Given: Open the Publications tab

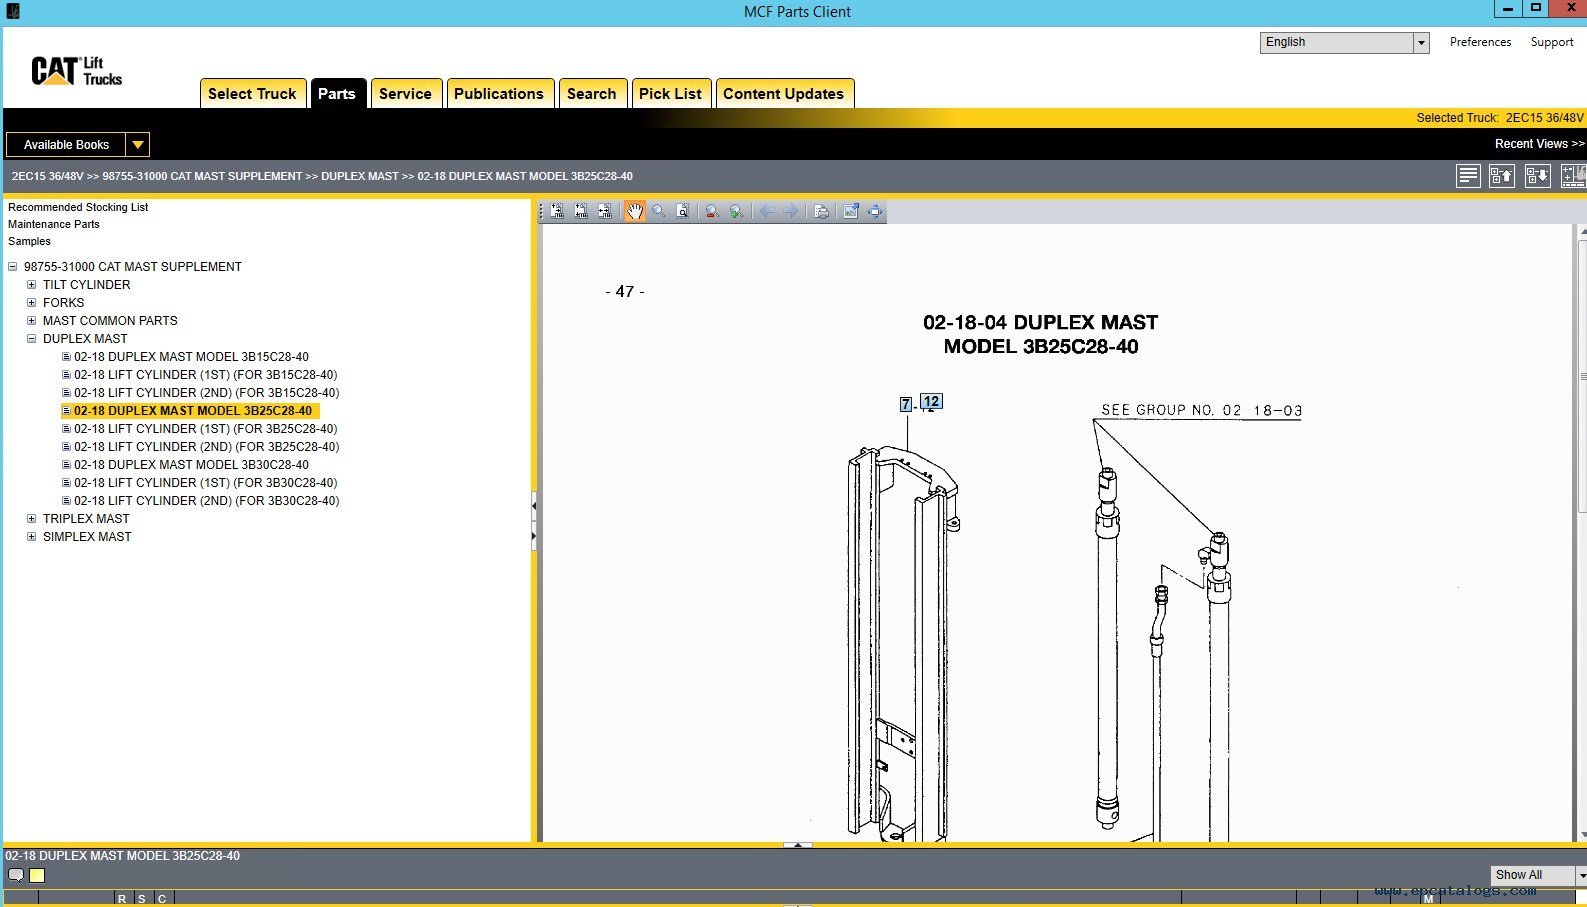Looking at the screenshot, I should tap(499, 93).
